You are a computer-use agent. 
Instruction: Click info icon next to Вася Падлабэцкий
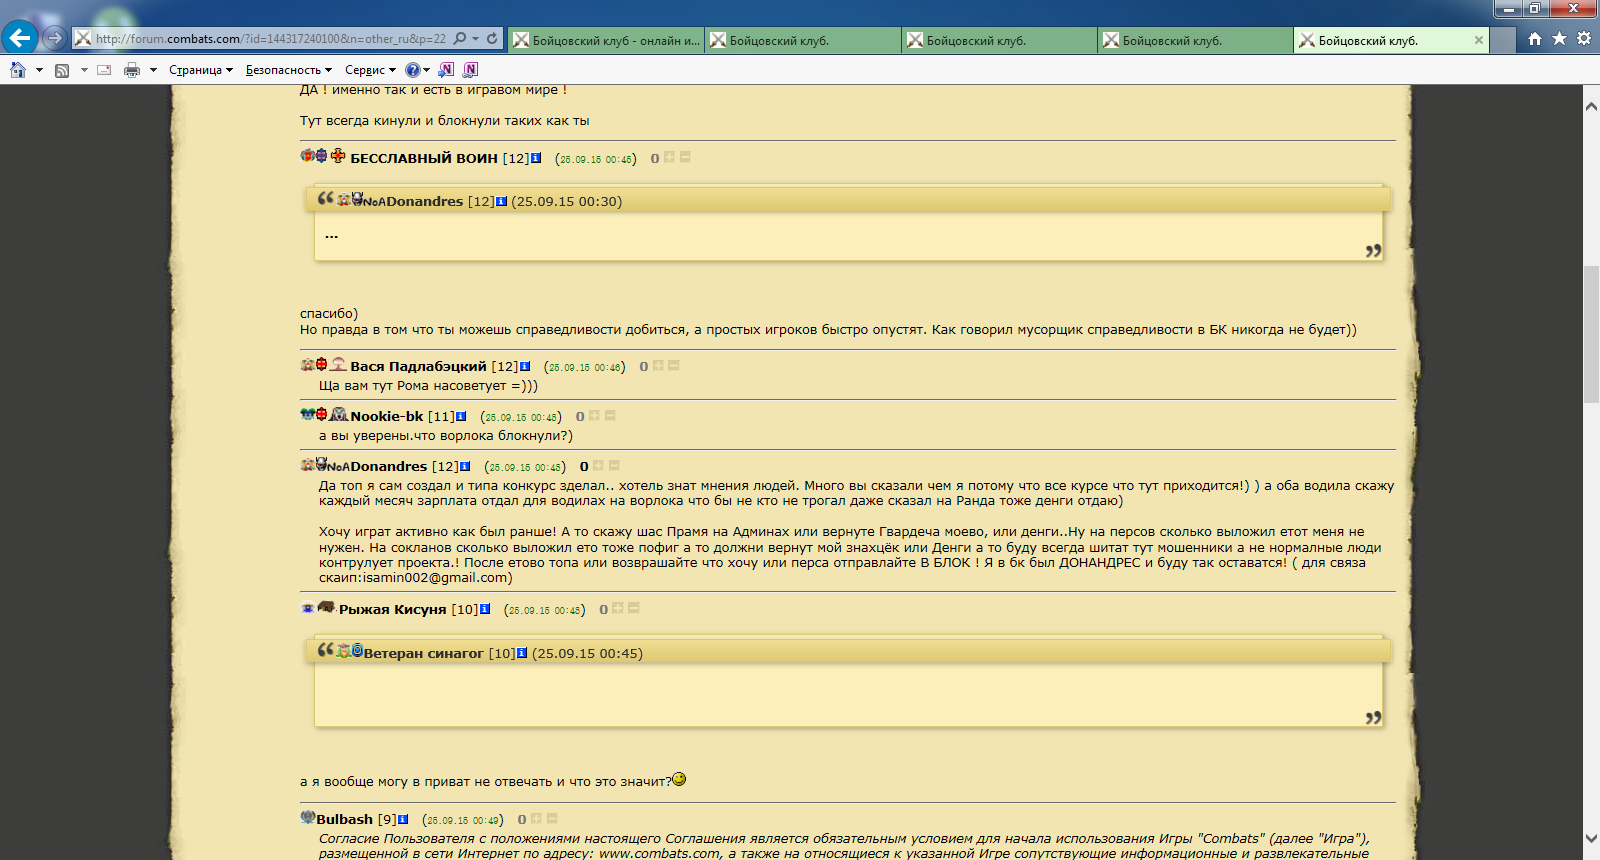click(525, 366)
